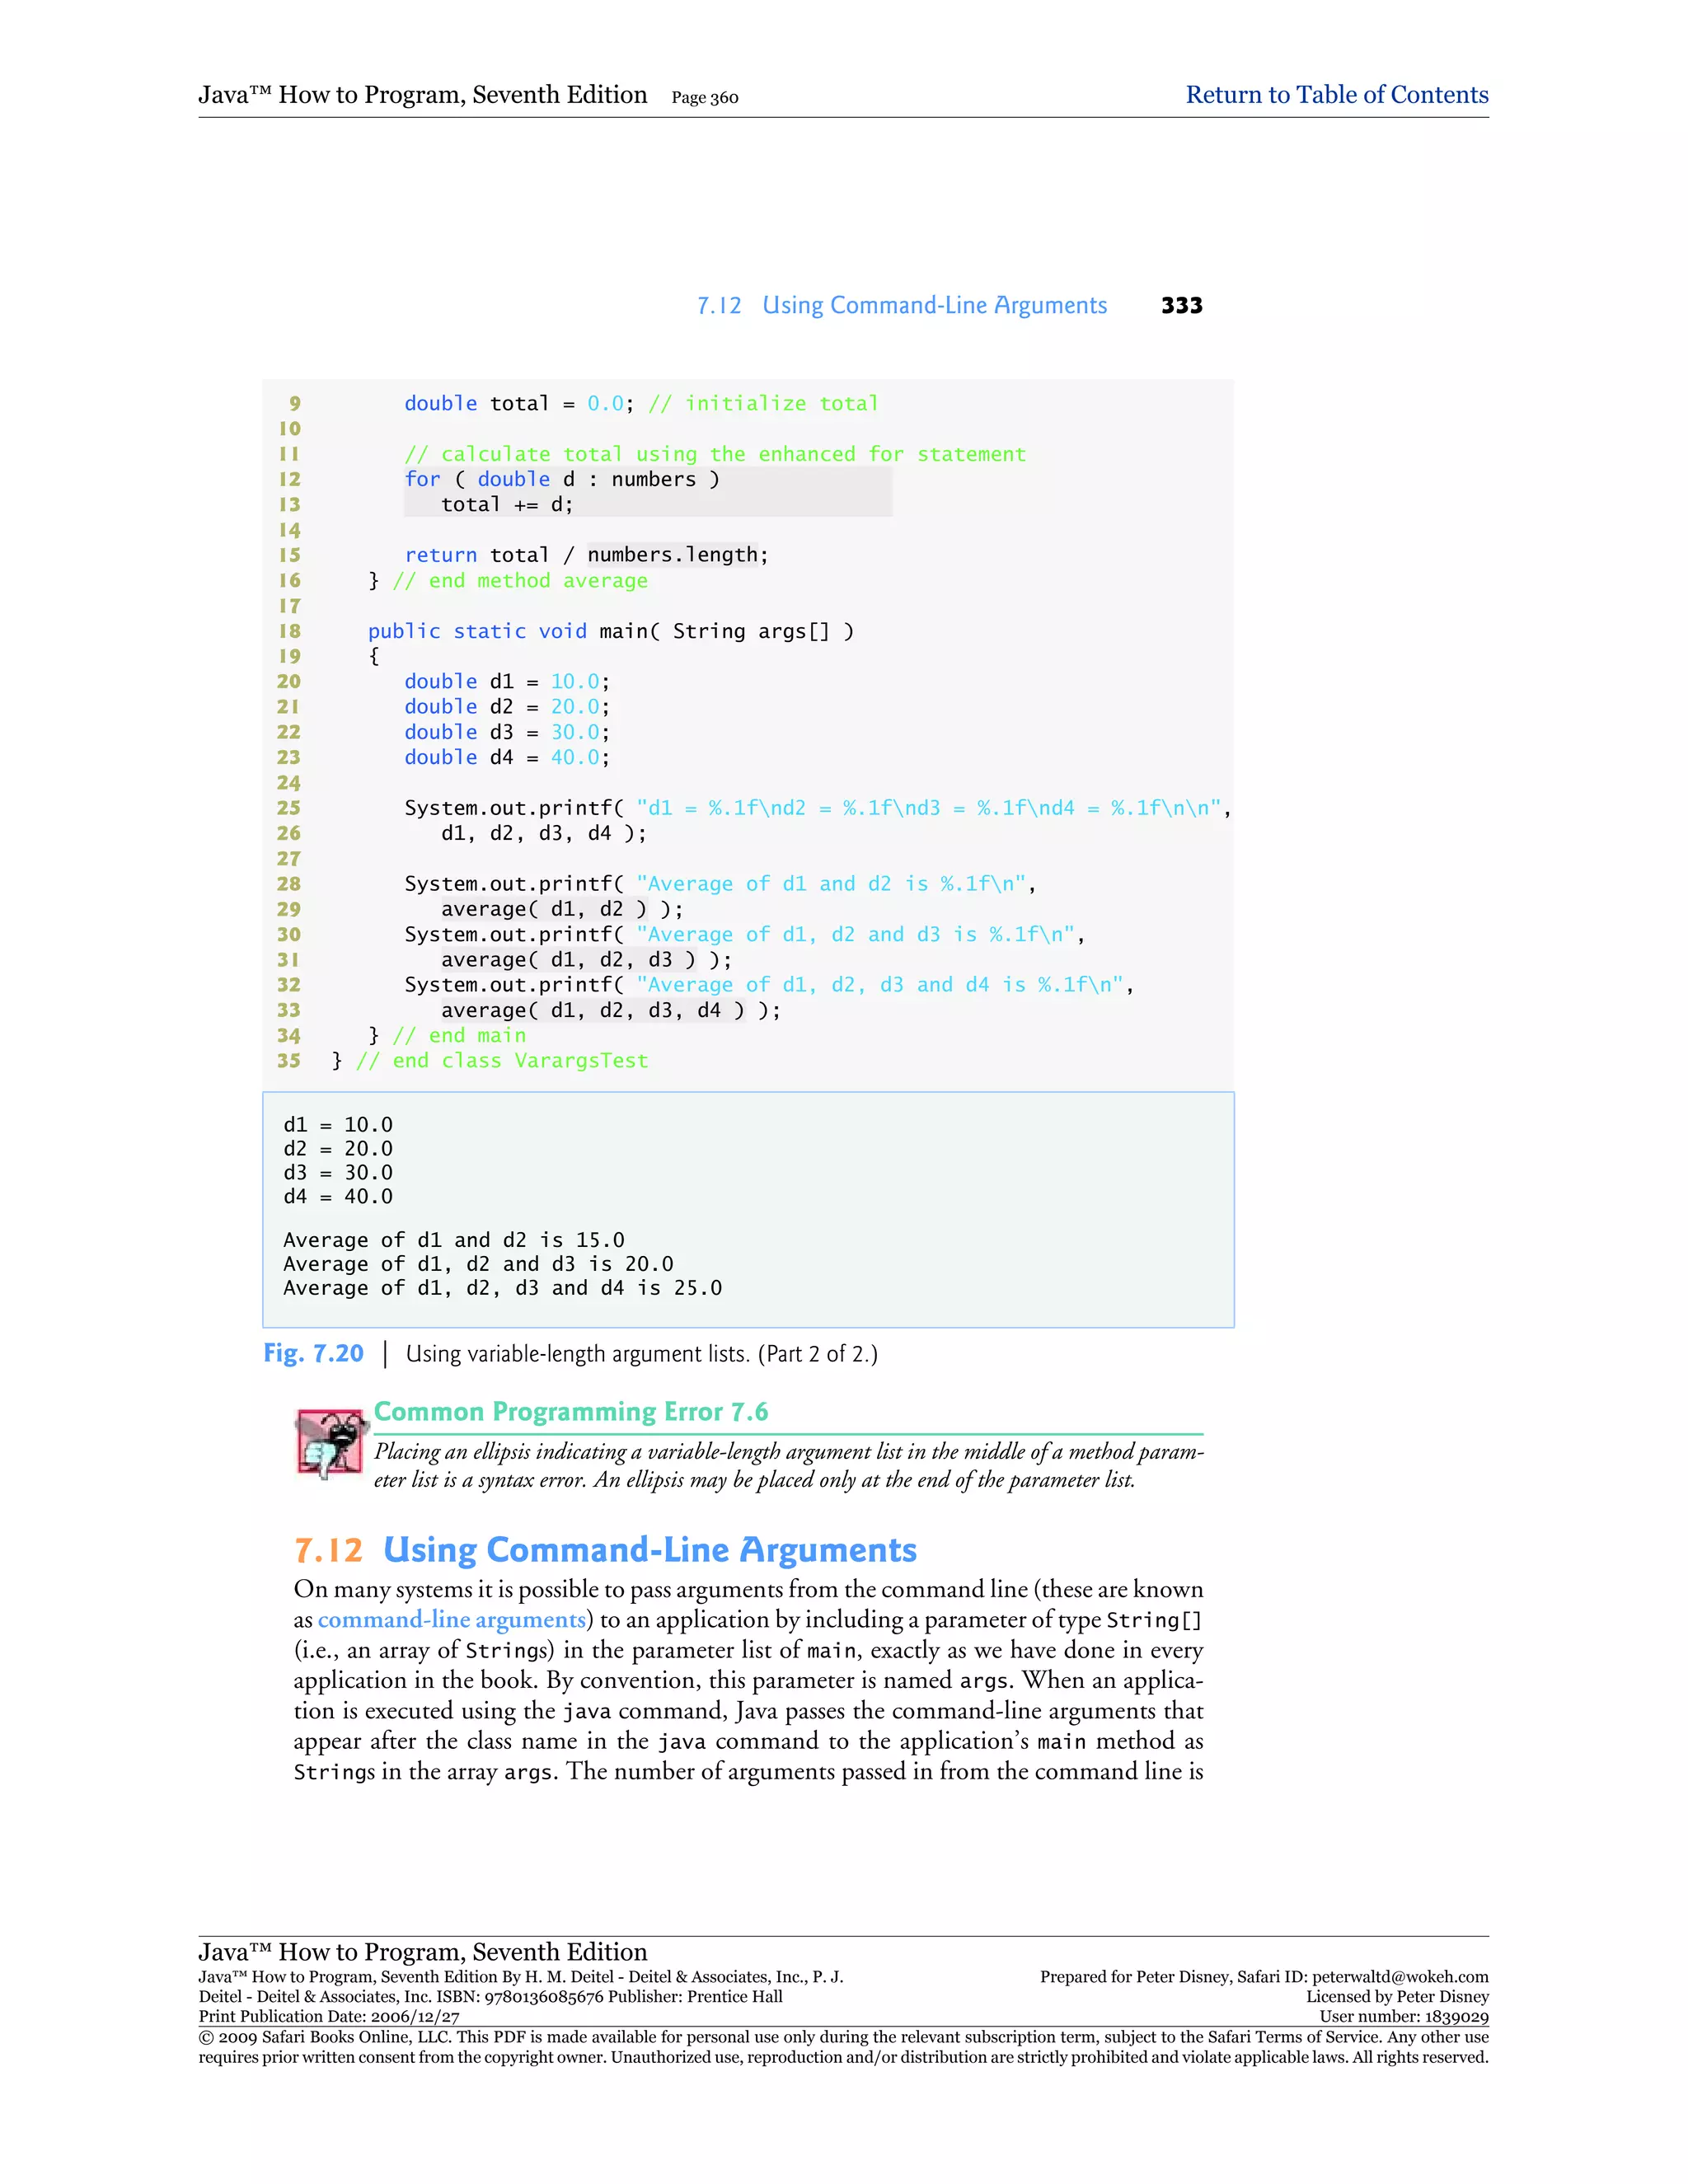Click the running header 7.12 Using Command-Line Arguments

tap(901, 306)
